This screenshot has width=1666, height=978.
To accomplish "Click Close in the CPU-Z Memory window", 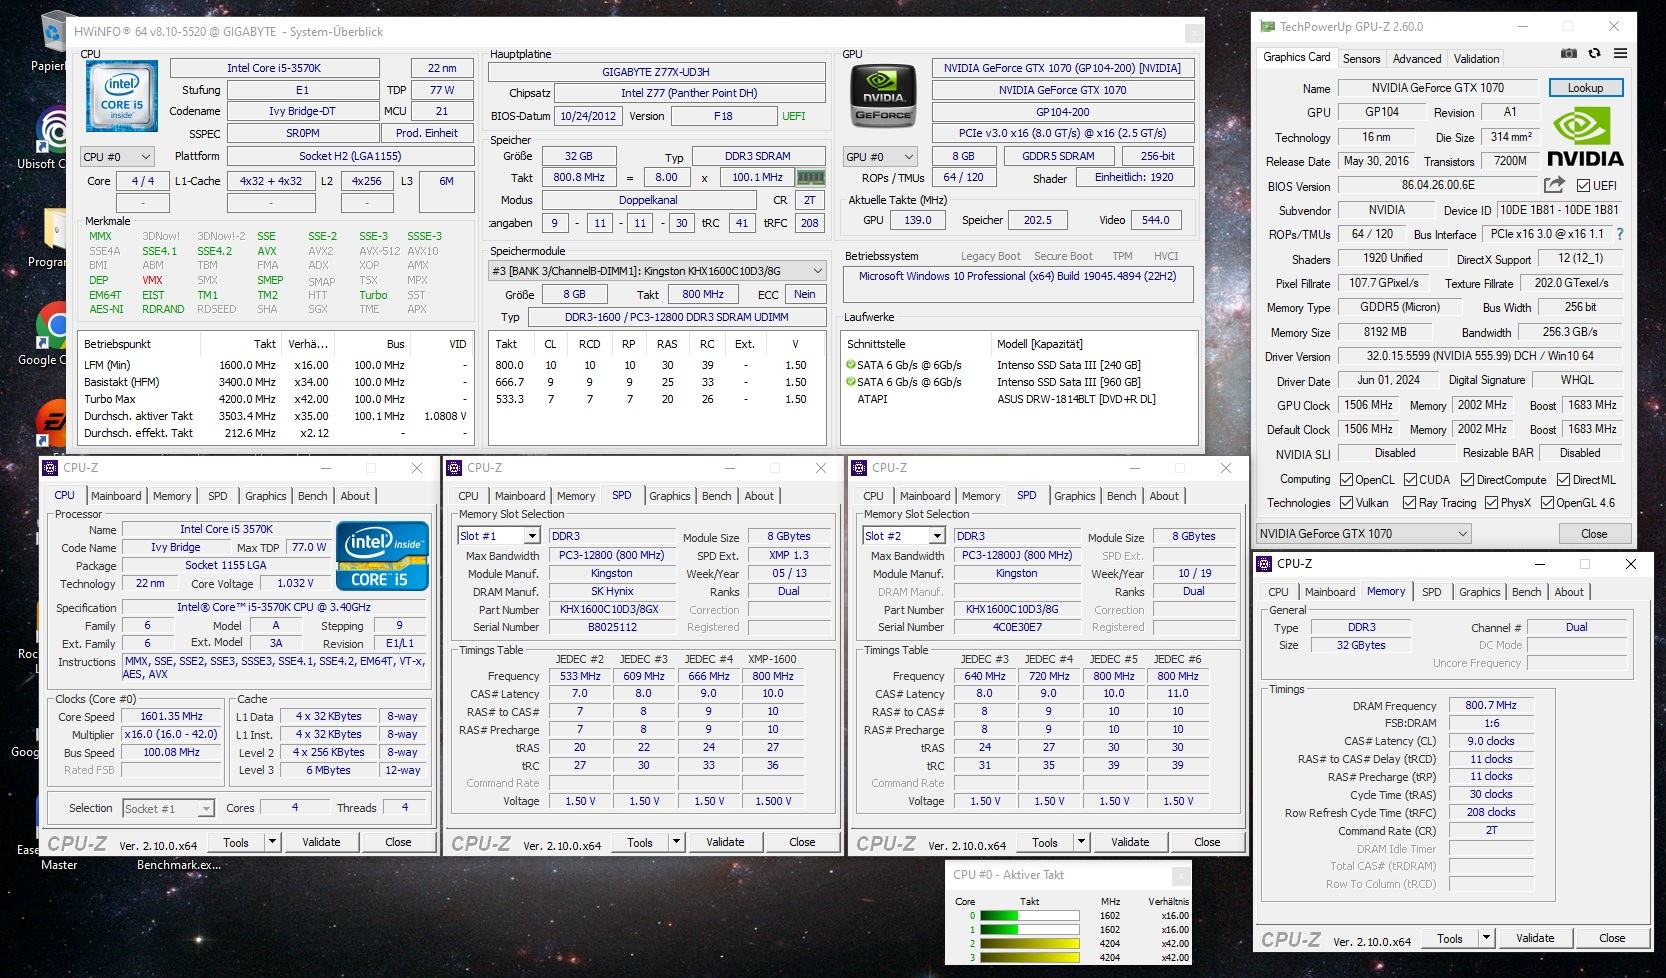I will [x=1612, y=938].
